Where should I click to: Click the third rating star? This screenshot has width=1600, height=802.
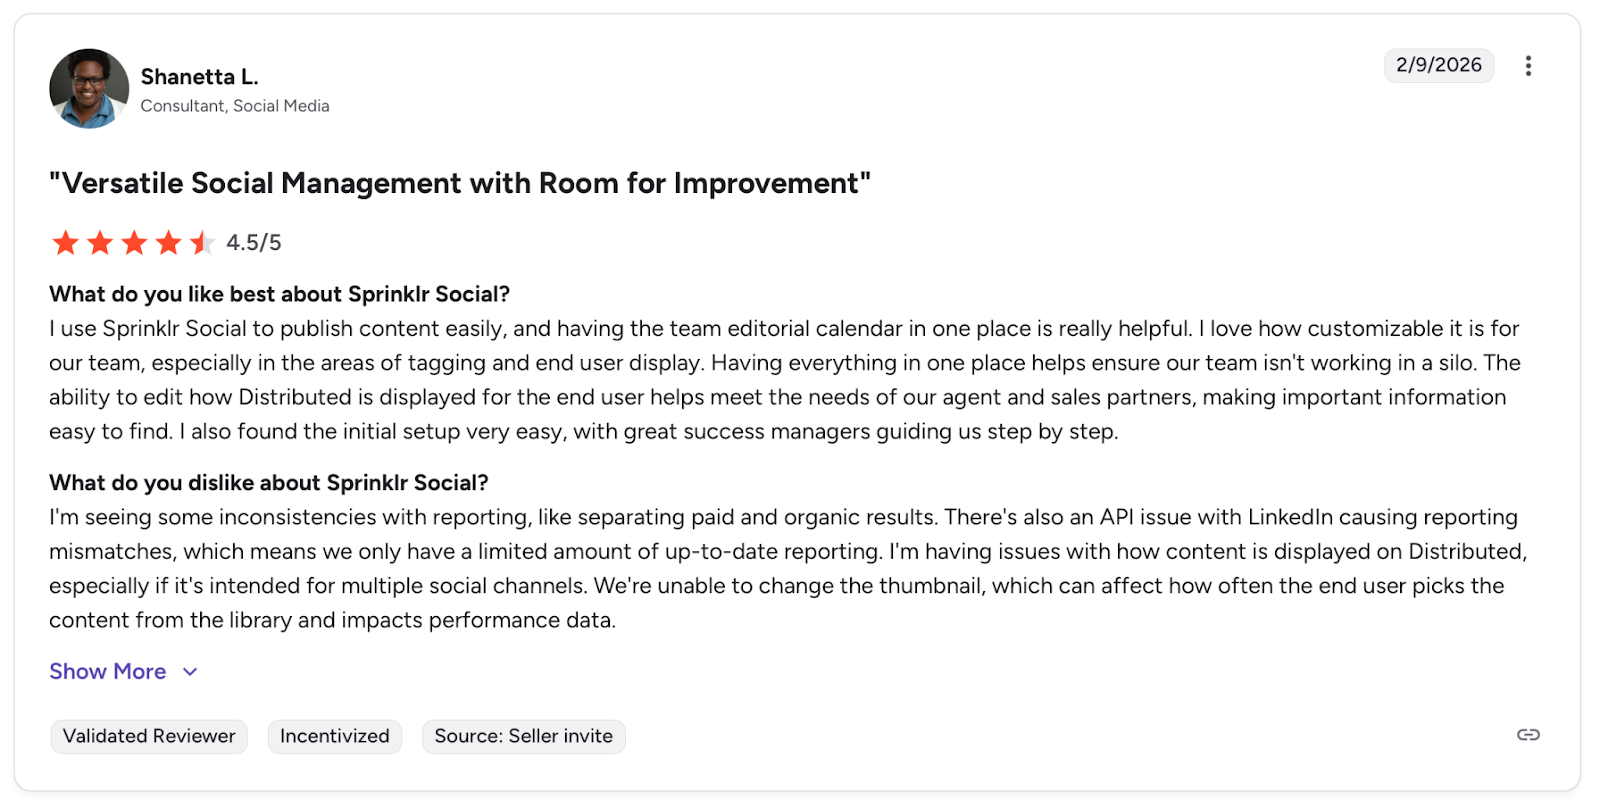[x=134, y=242]
